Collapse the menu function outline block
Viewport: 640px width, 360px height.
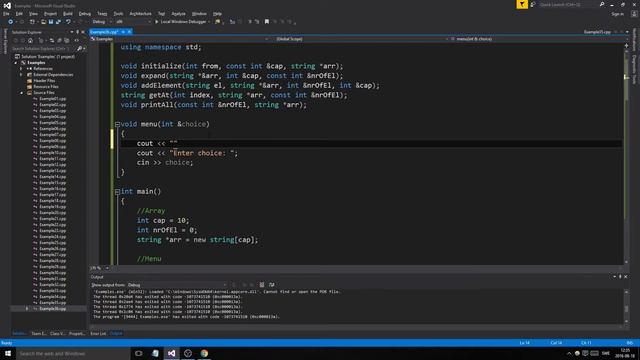point(117,124)
